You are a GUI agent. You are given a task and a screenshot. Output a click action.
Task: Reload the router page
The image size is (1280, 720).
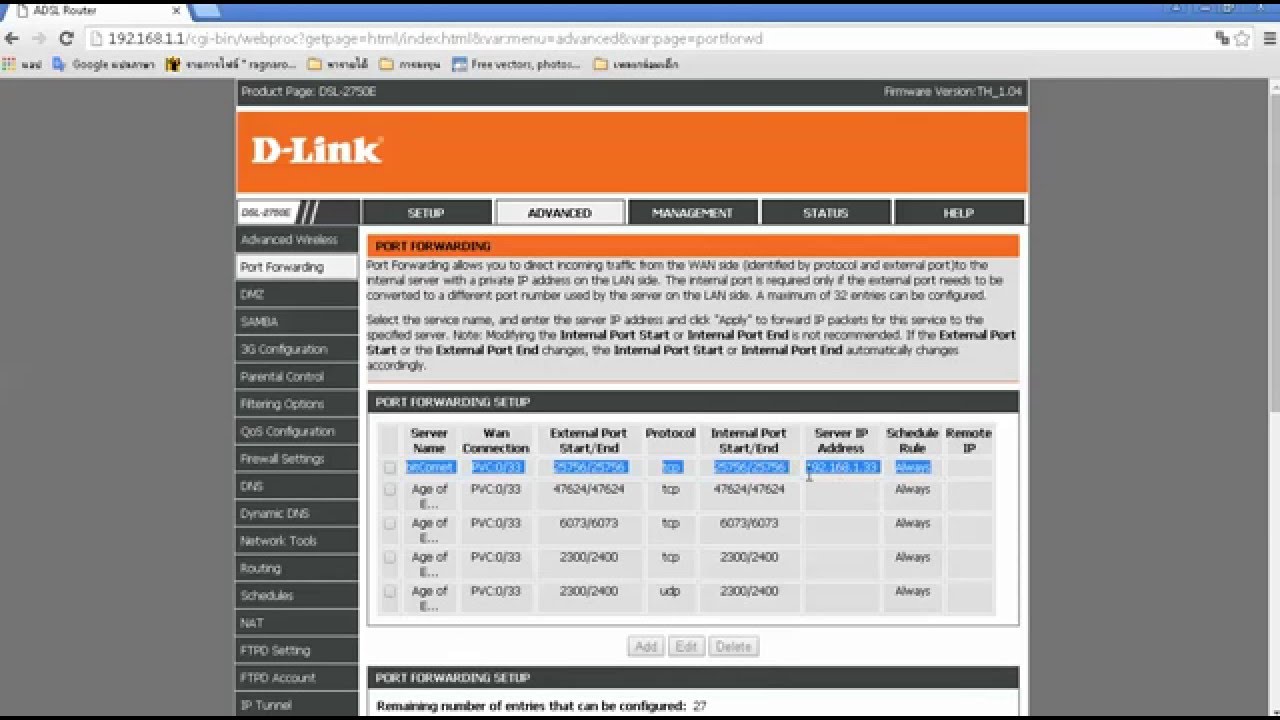coord(66,38)
